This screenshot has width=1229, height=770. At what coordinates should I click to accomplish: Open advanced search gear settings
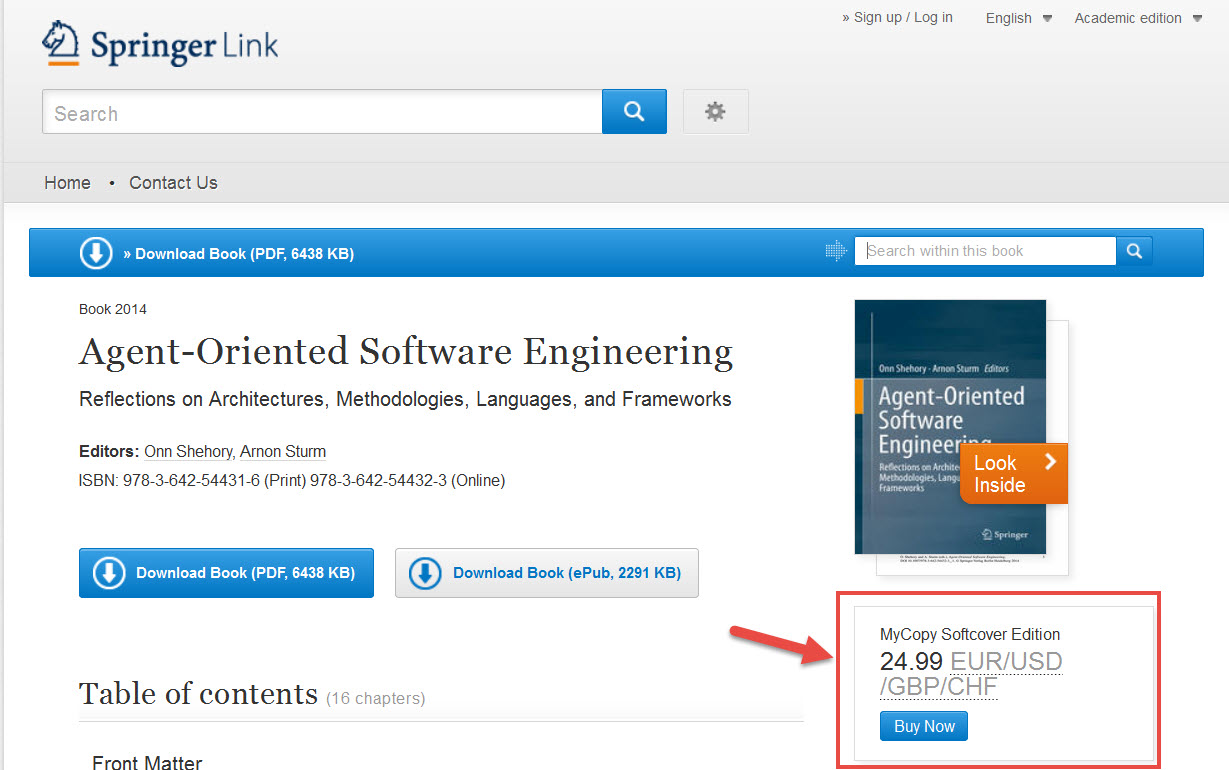click(715, 111)
